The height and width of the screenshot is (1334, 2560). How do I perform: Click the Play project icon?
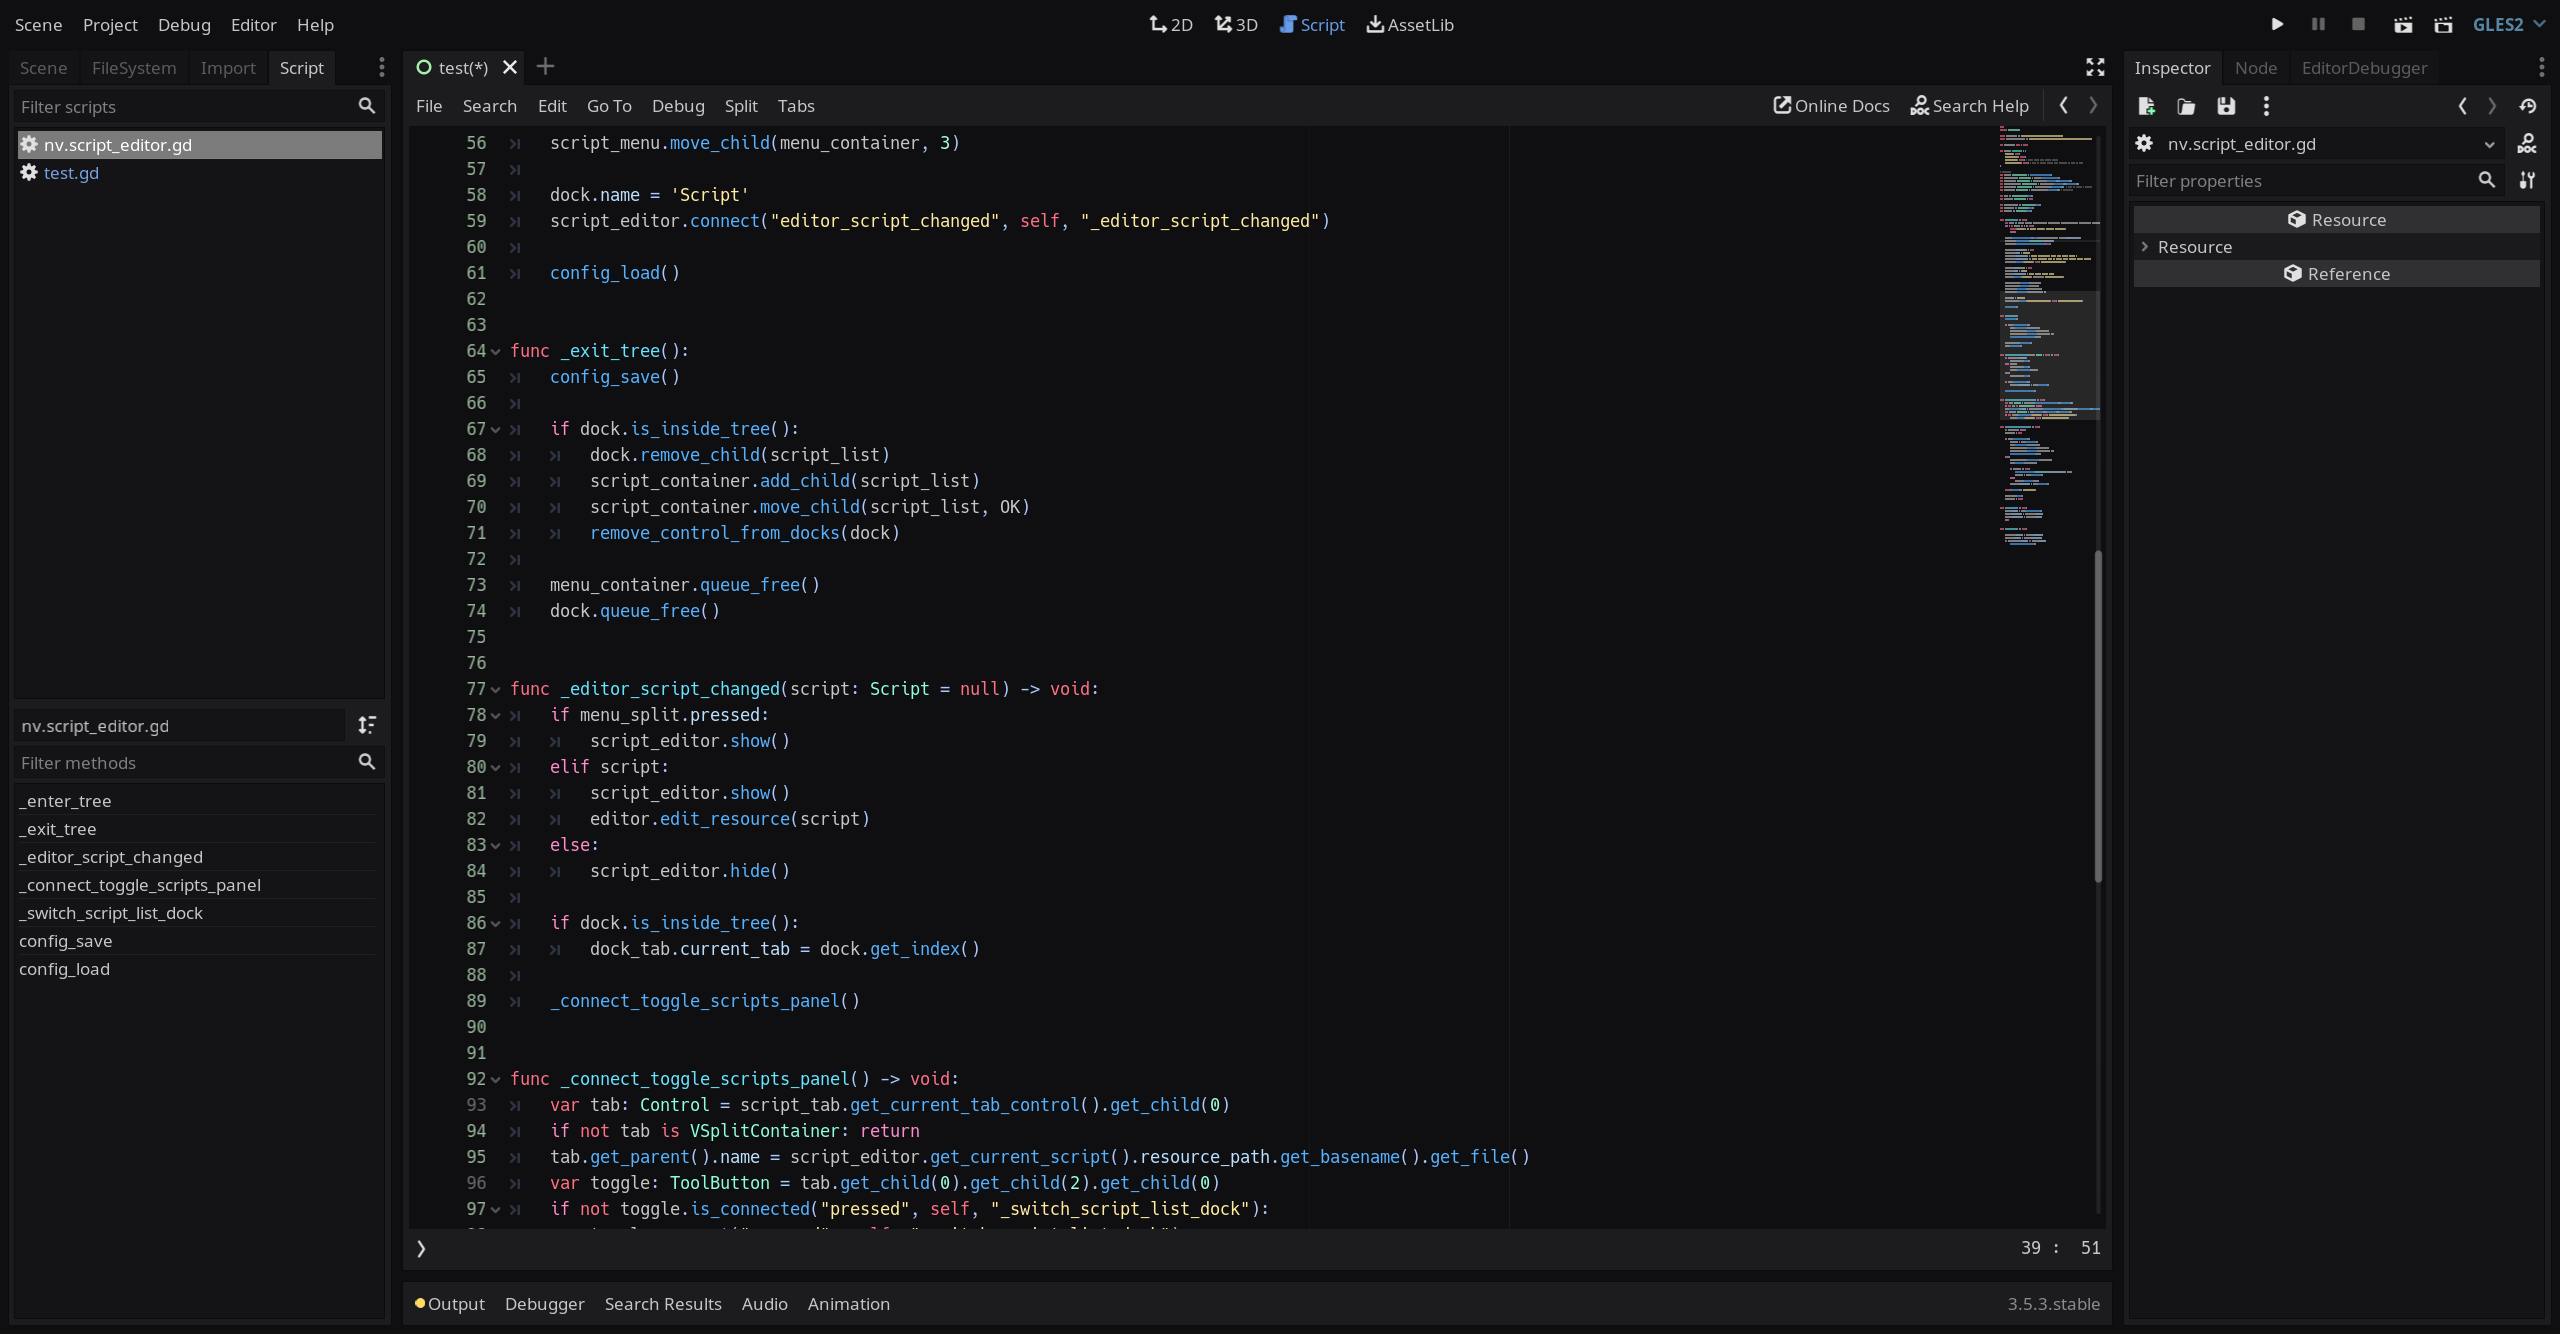point(2277,25)
